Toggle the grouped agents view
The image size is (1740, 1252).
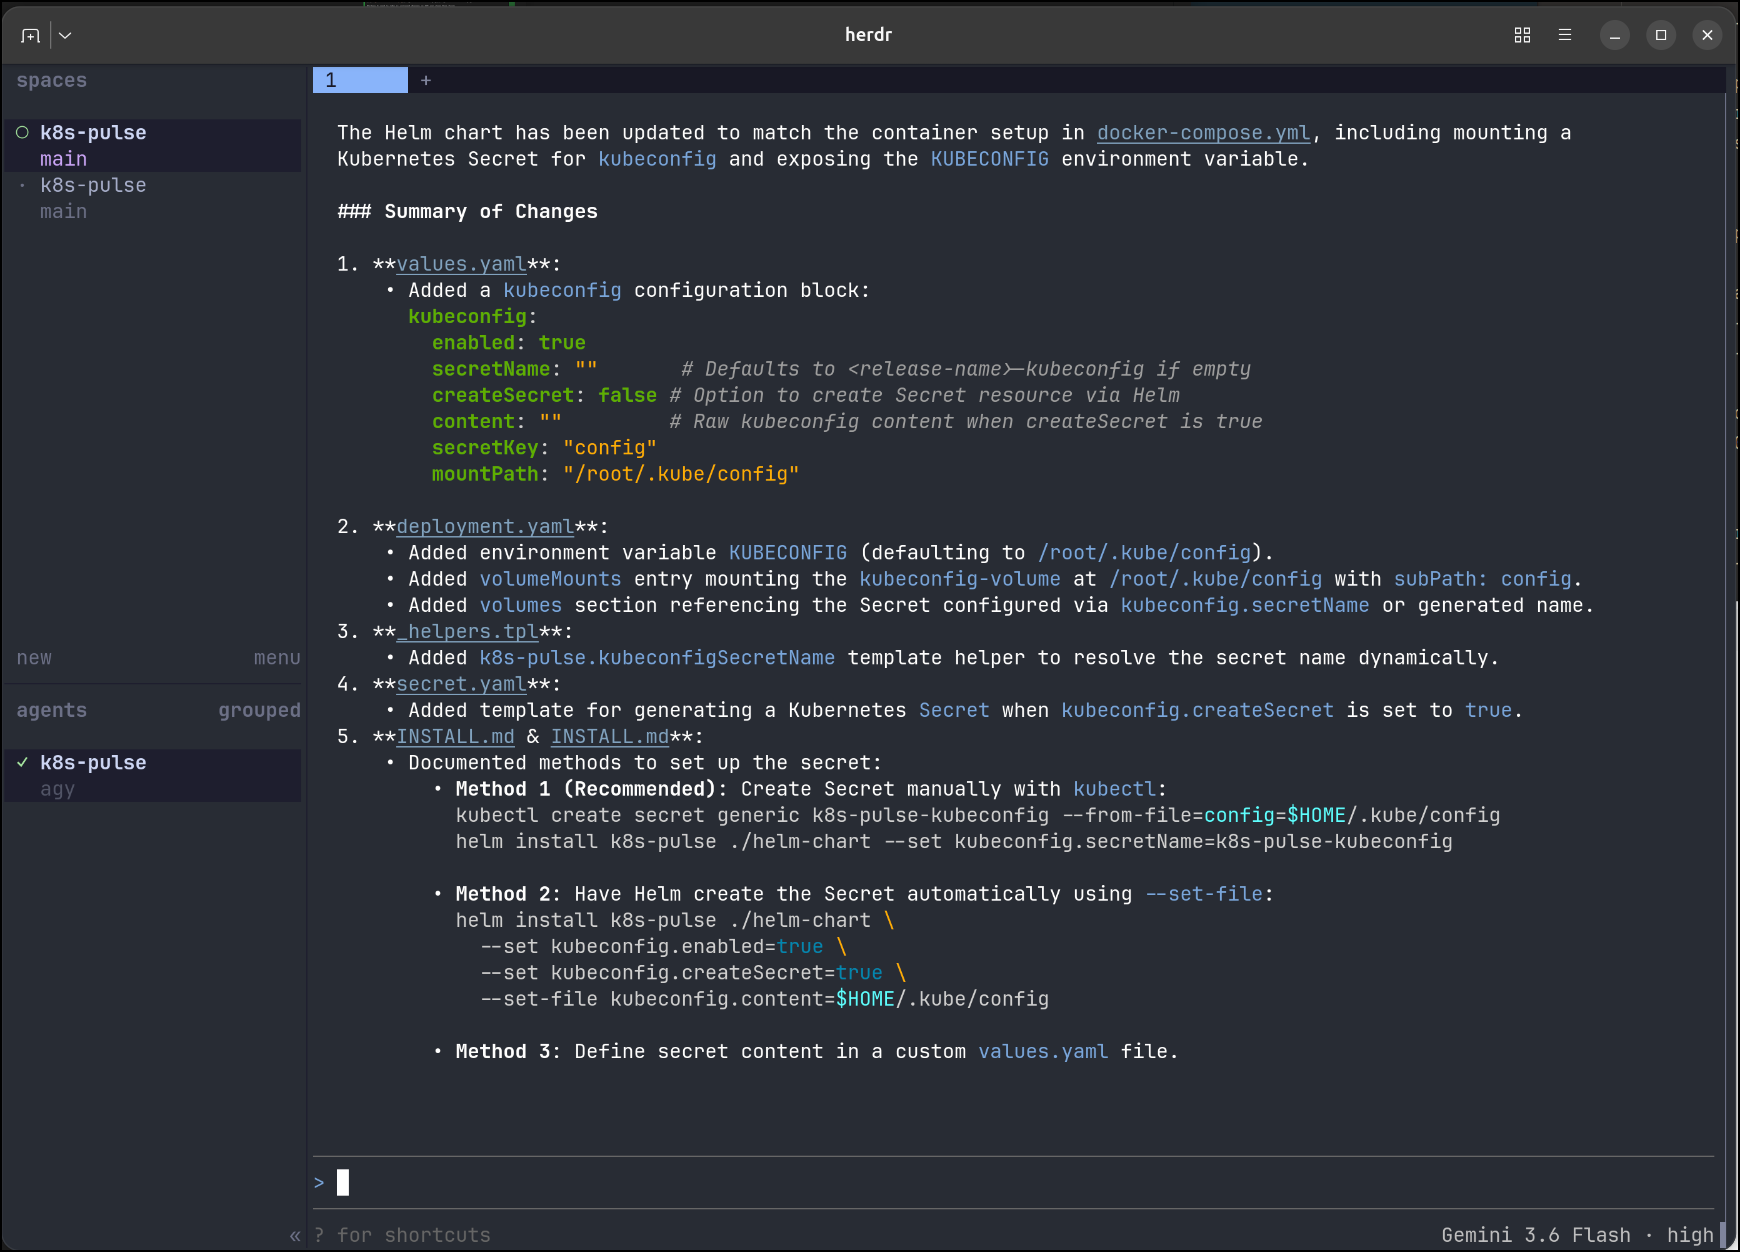point(259,710)
